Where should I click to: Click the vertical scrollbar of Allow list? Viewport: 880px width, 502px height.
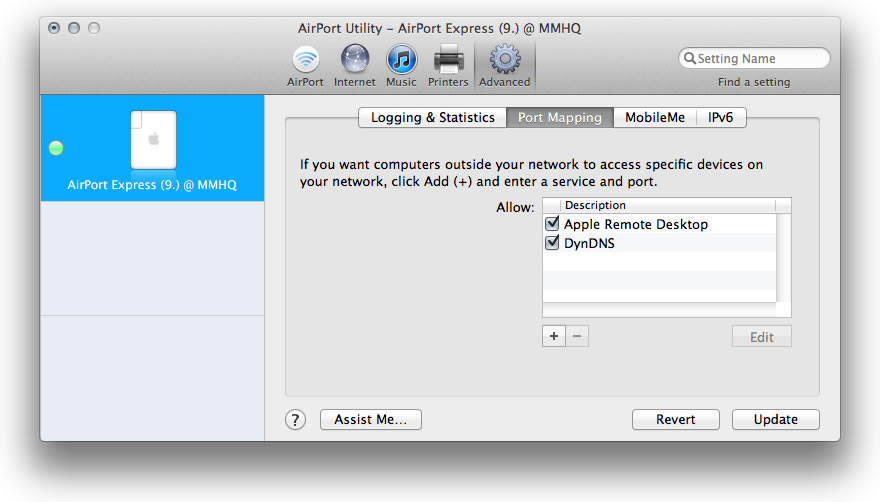tap(784, 257)
